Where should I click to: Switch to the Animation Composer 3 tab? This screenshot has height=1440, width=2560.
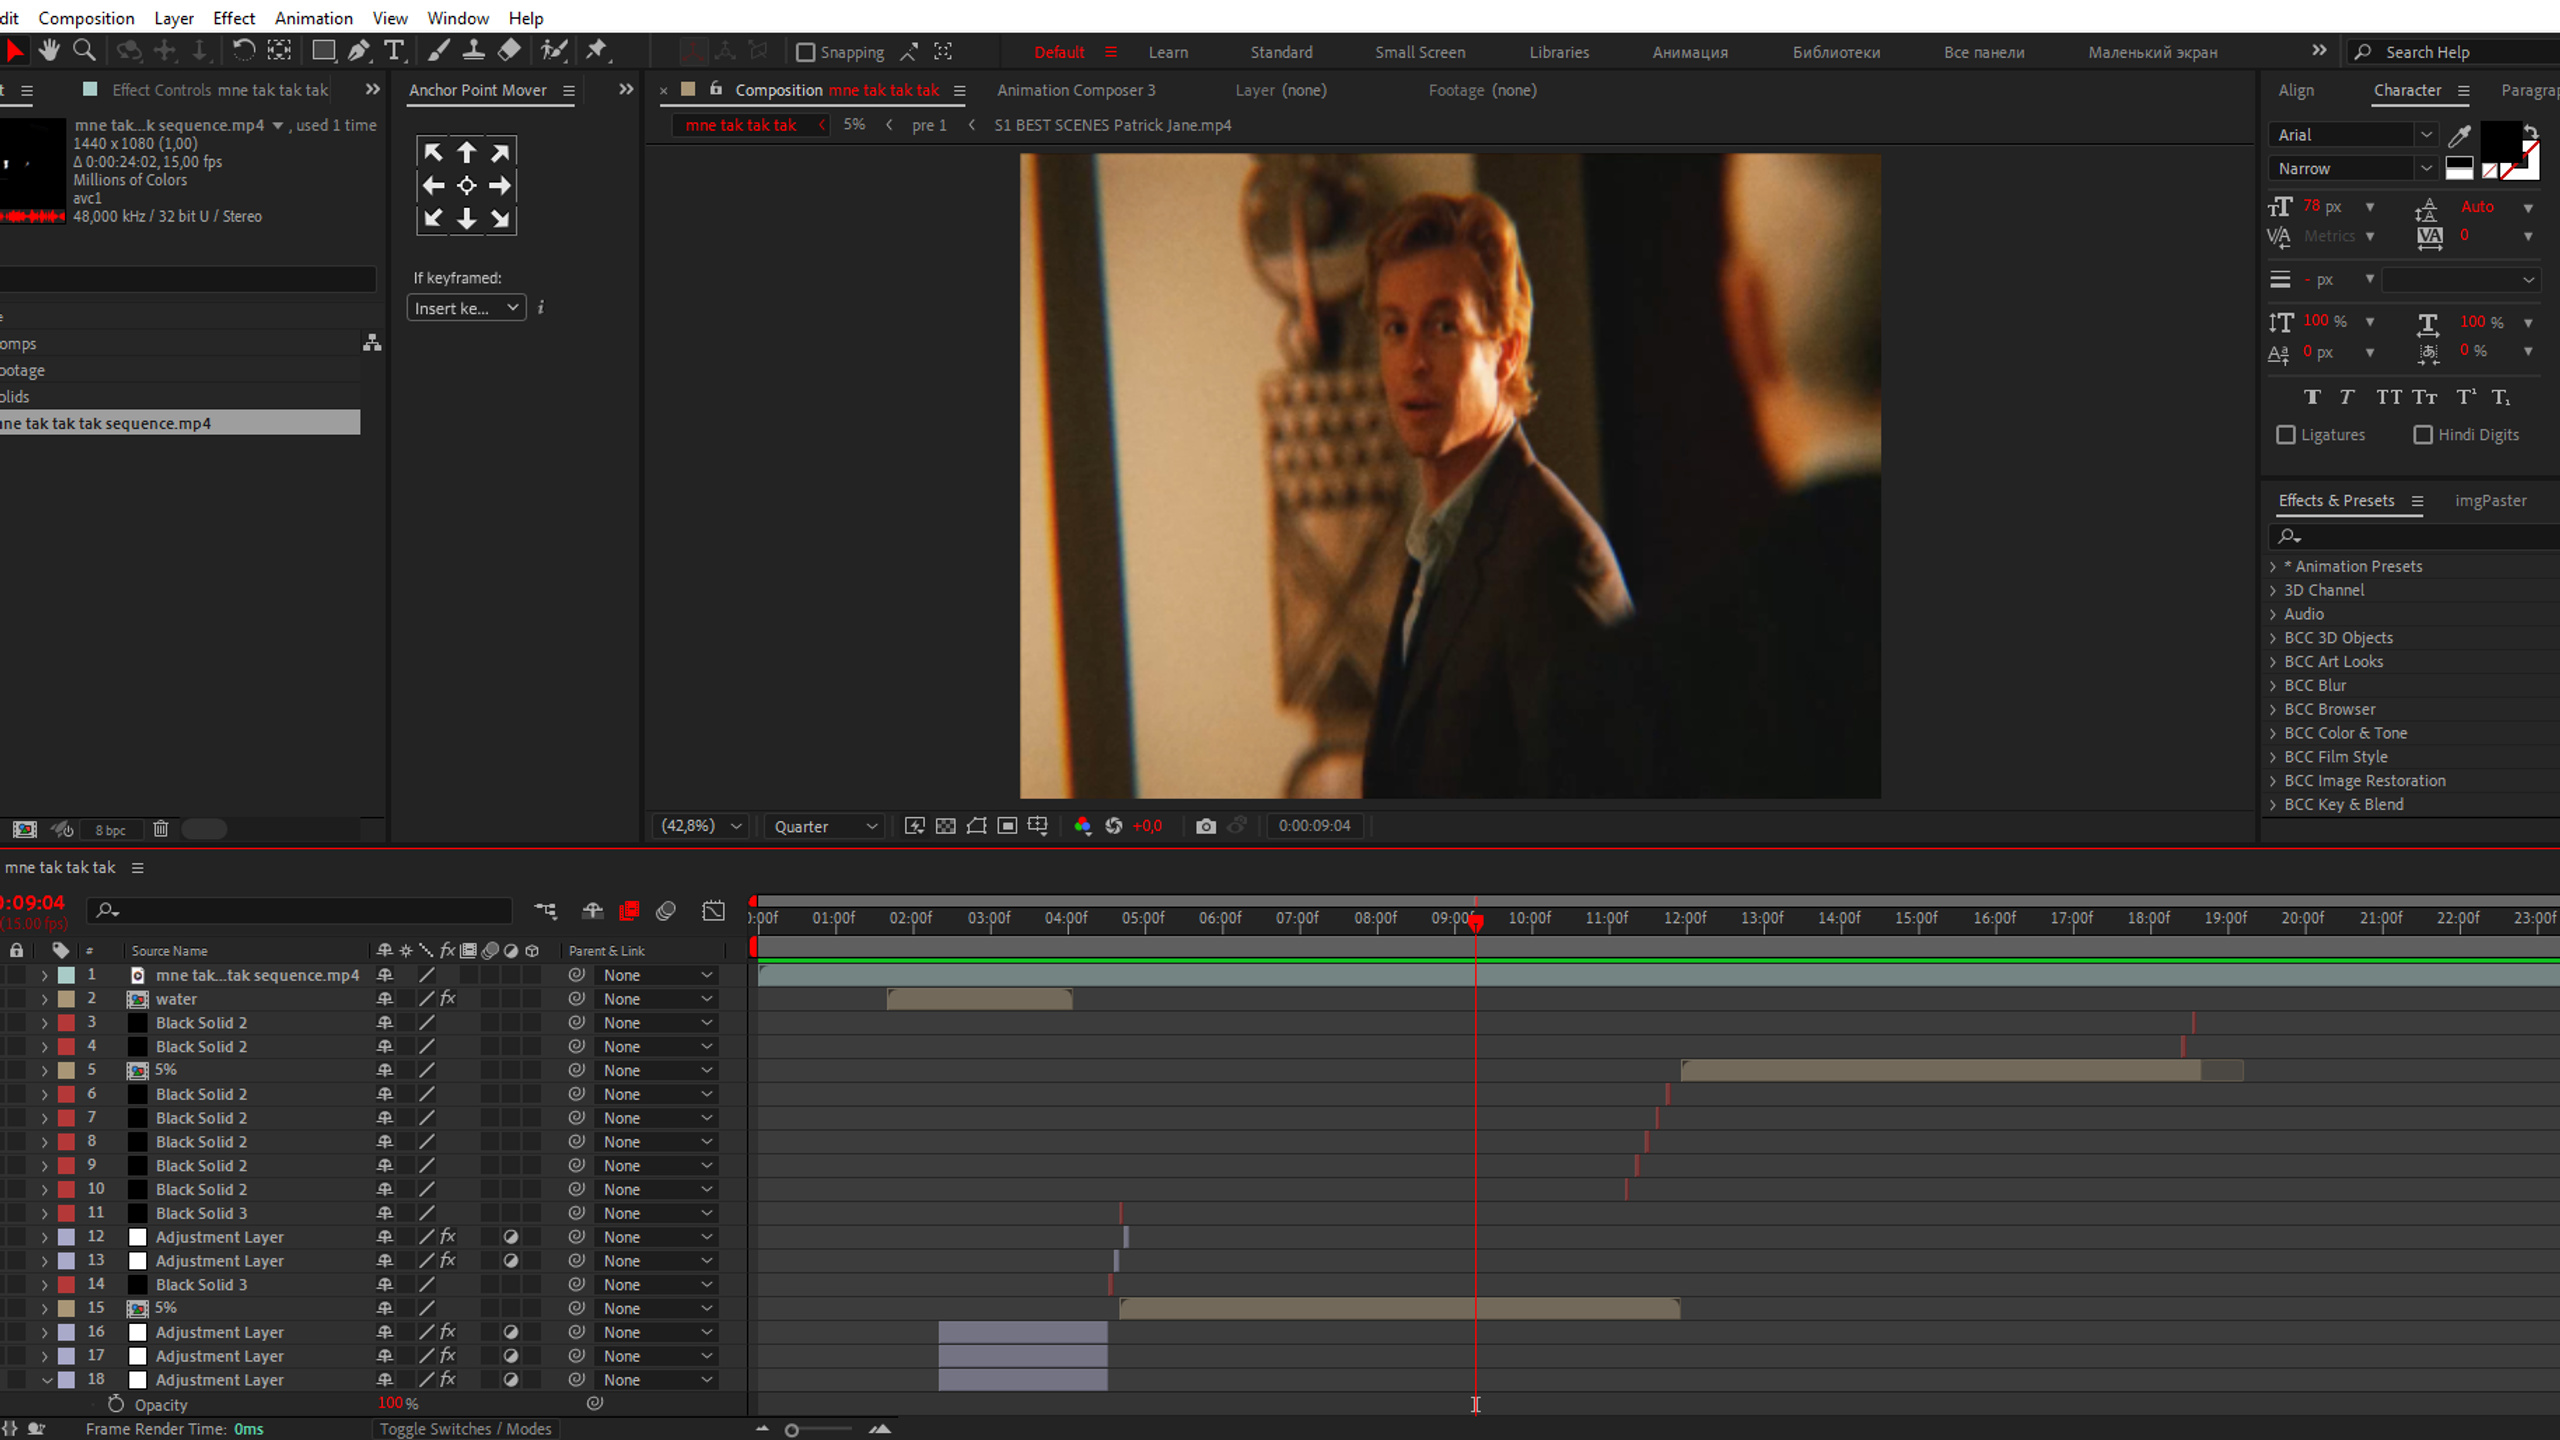click(1076, 90)
